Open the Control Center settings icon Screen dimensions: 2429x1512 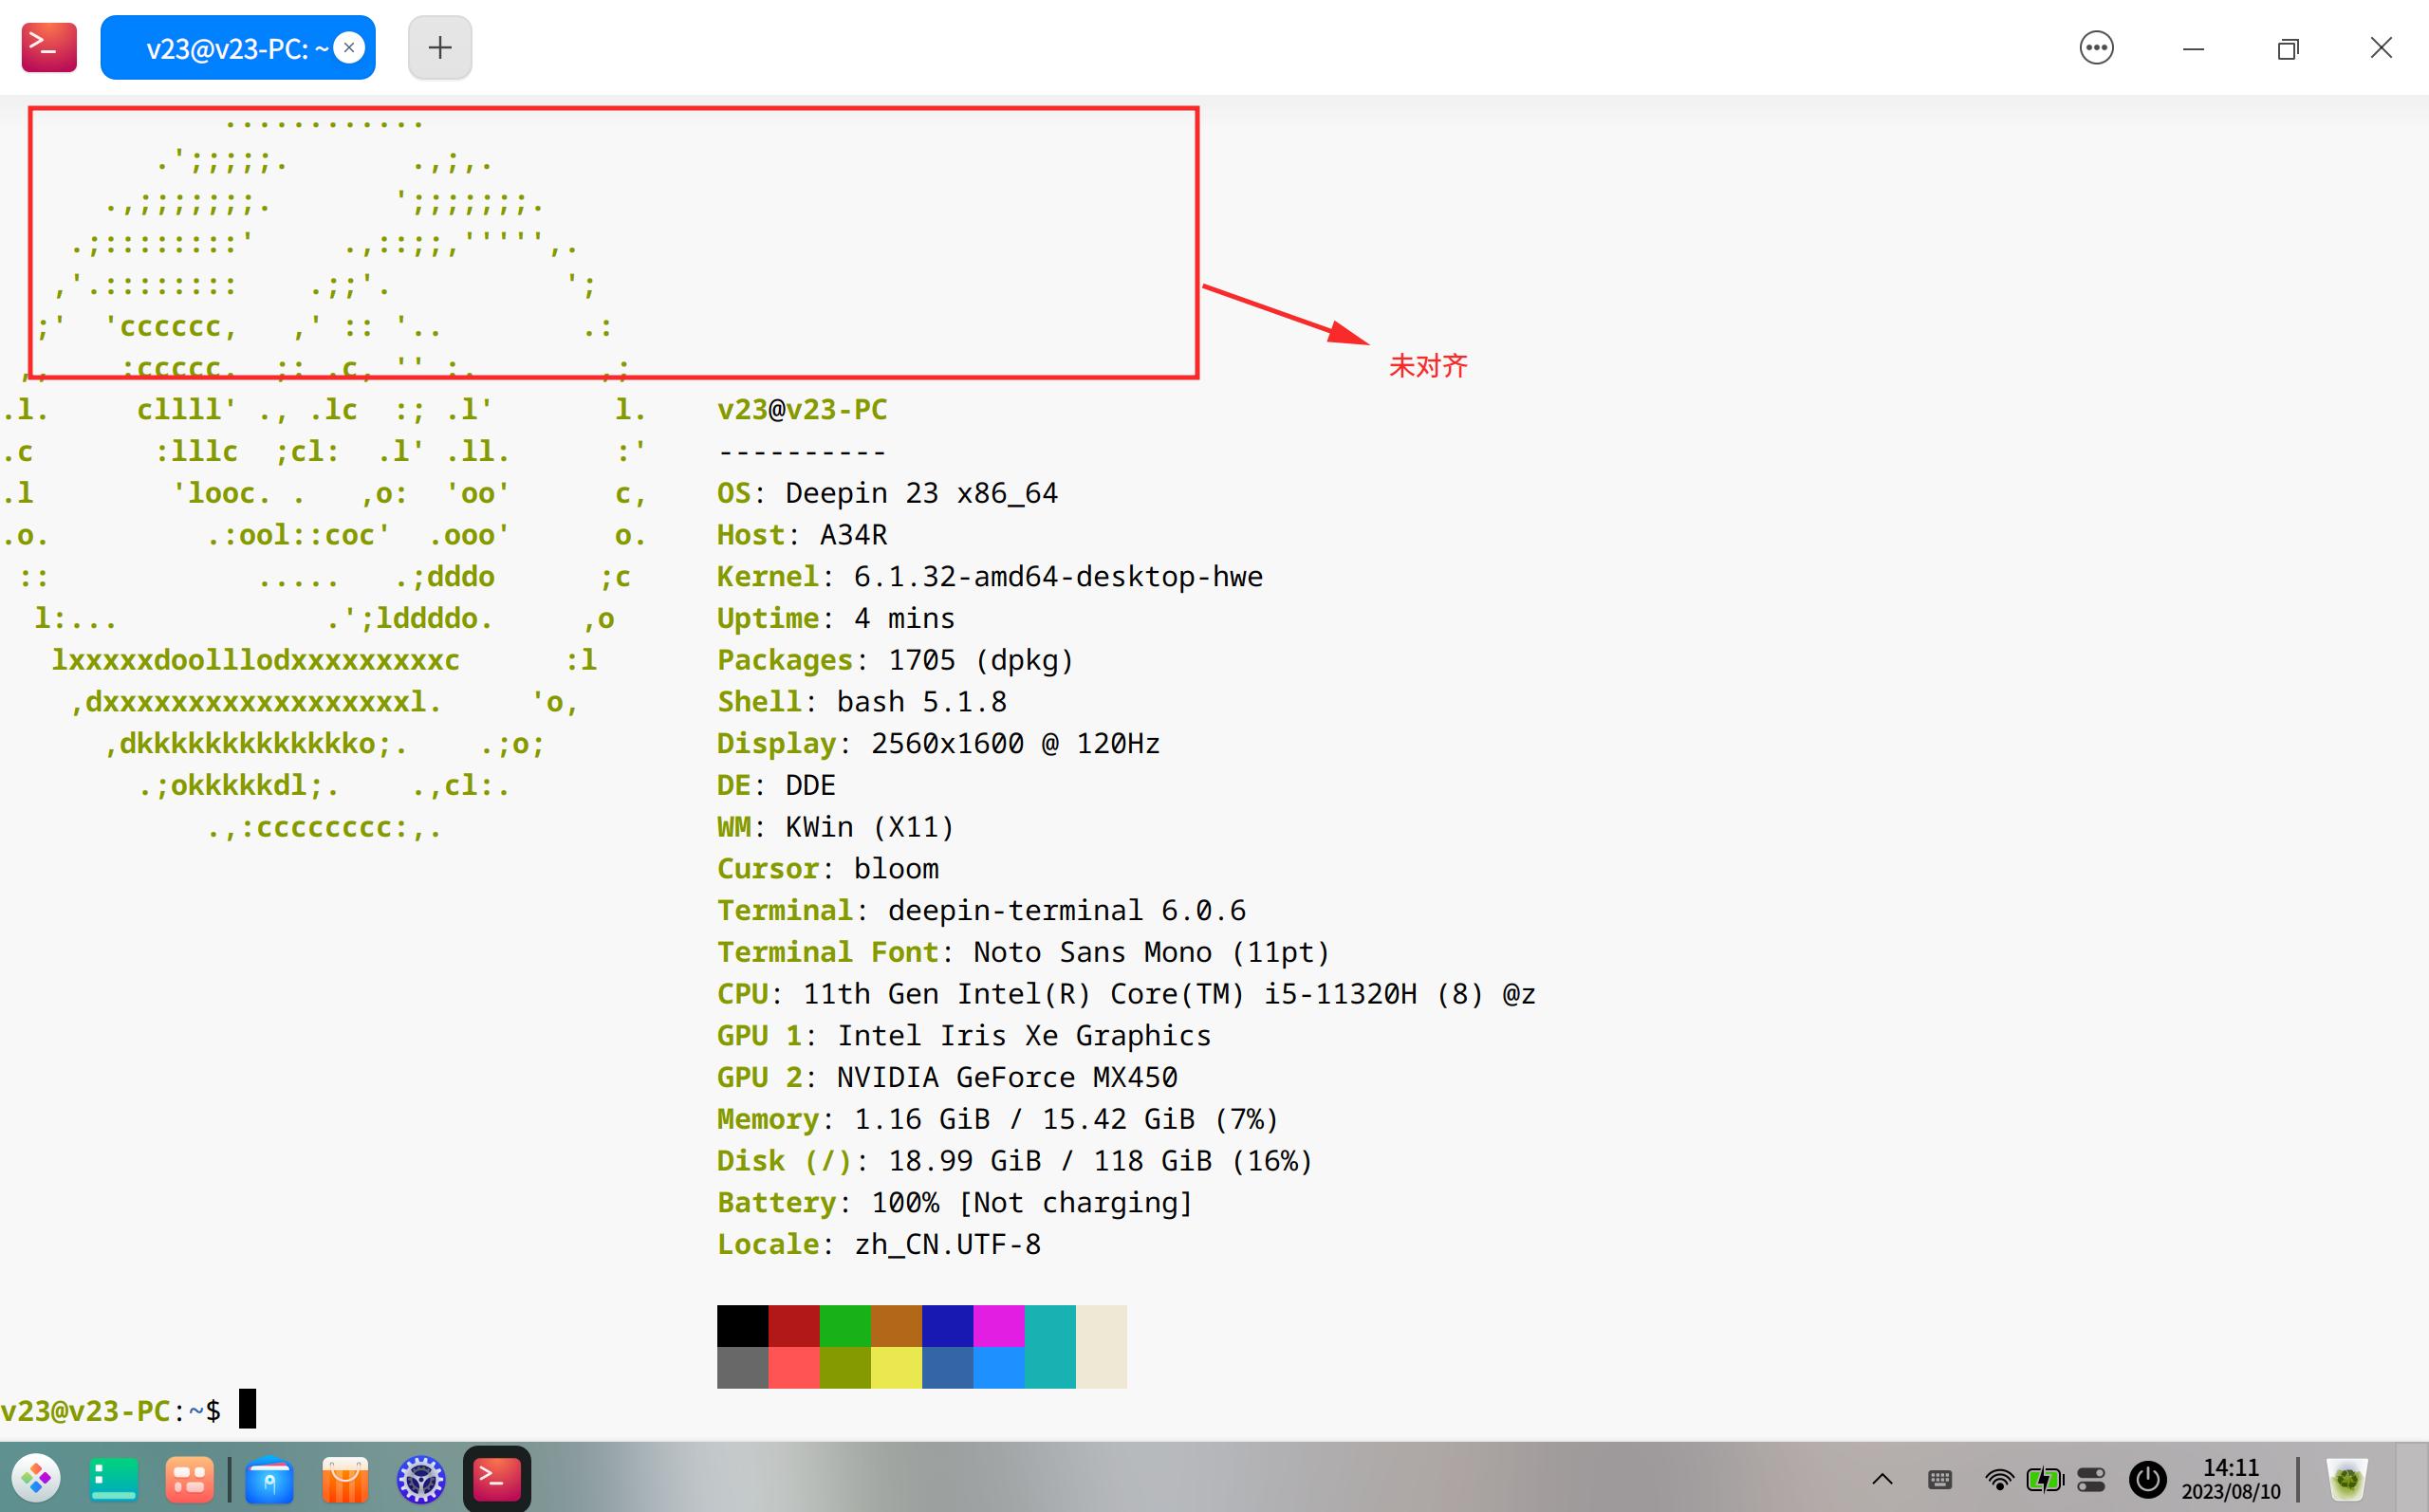pyautogui.click(x=420, y=1479)
